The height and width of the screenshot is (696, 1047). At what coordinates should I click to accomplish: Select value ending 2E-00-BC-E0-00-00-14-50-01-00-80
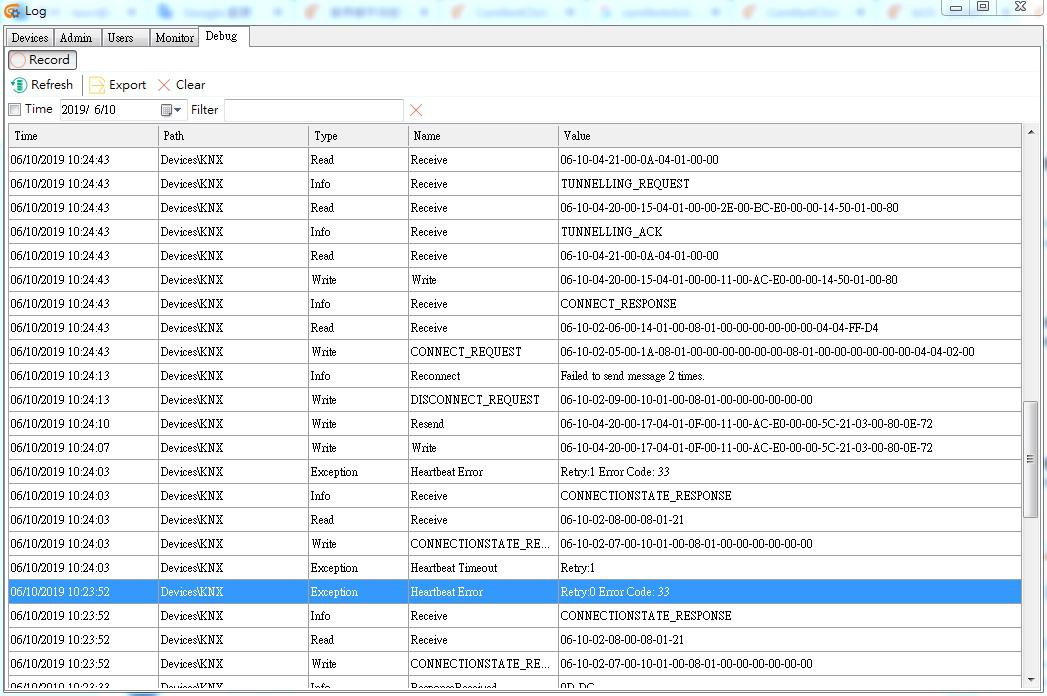[789, 208]
